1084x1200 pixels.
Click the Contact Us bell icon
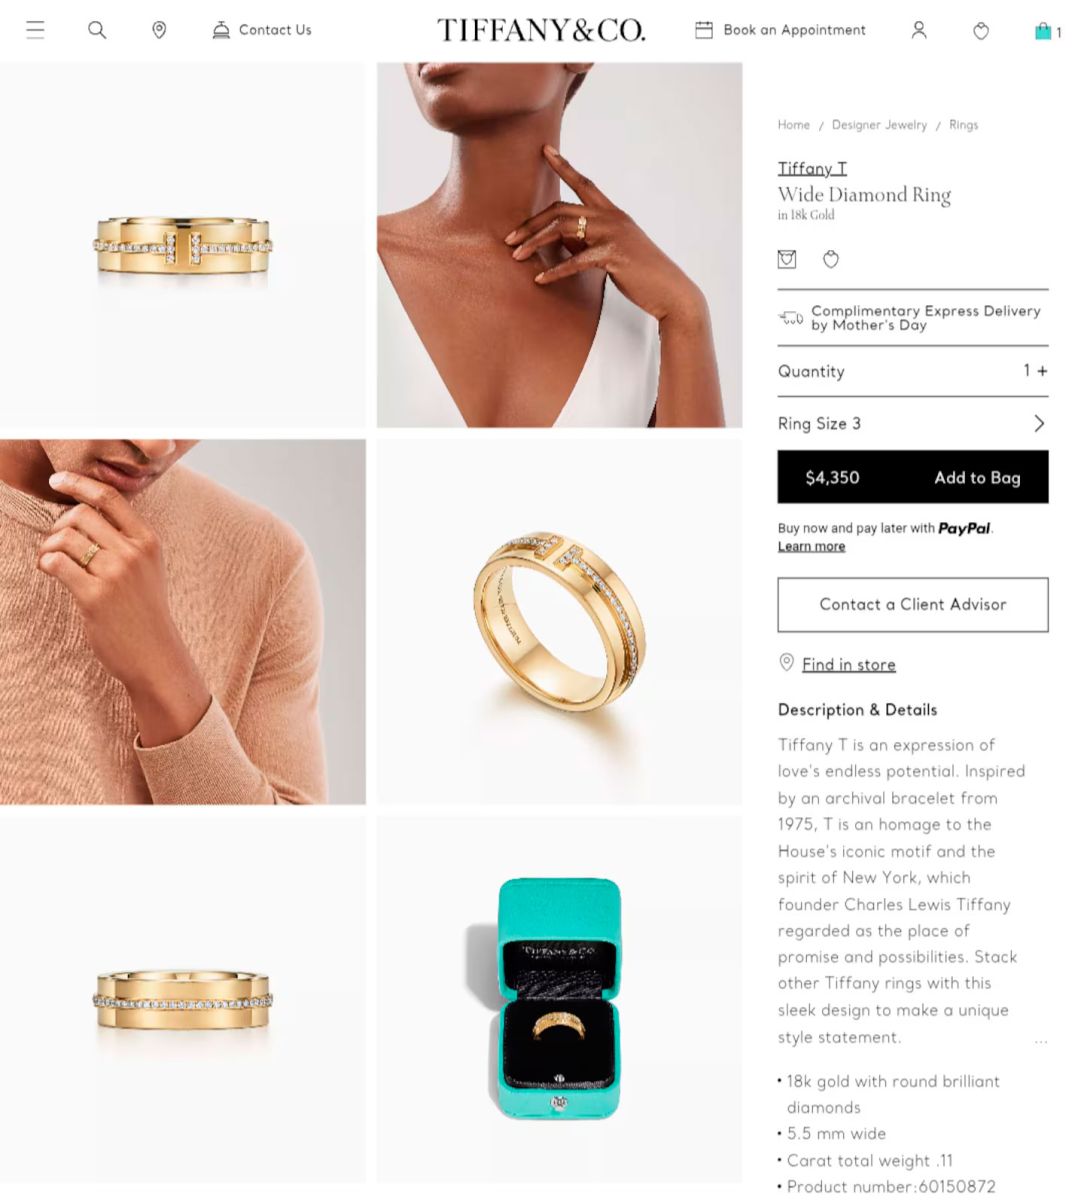point(221,30)
